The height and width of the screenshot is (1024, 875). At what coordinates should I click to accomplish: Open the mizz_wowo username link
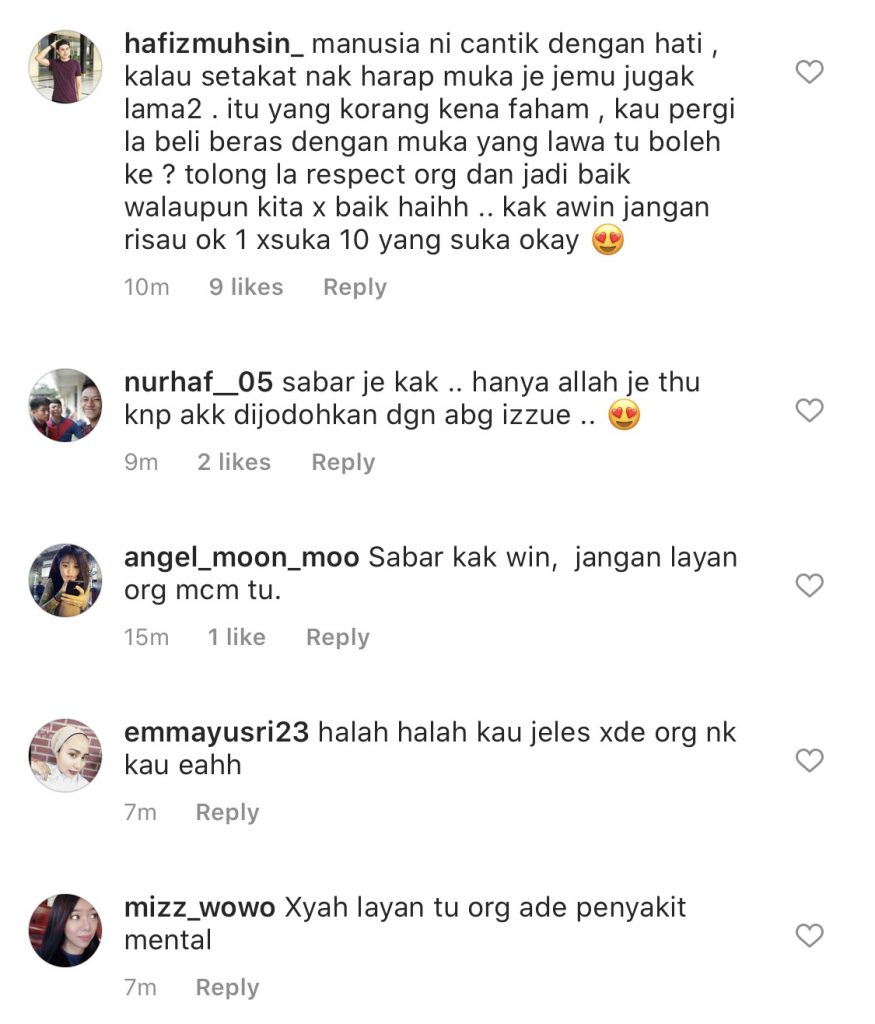[x=200, y=908]
